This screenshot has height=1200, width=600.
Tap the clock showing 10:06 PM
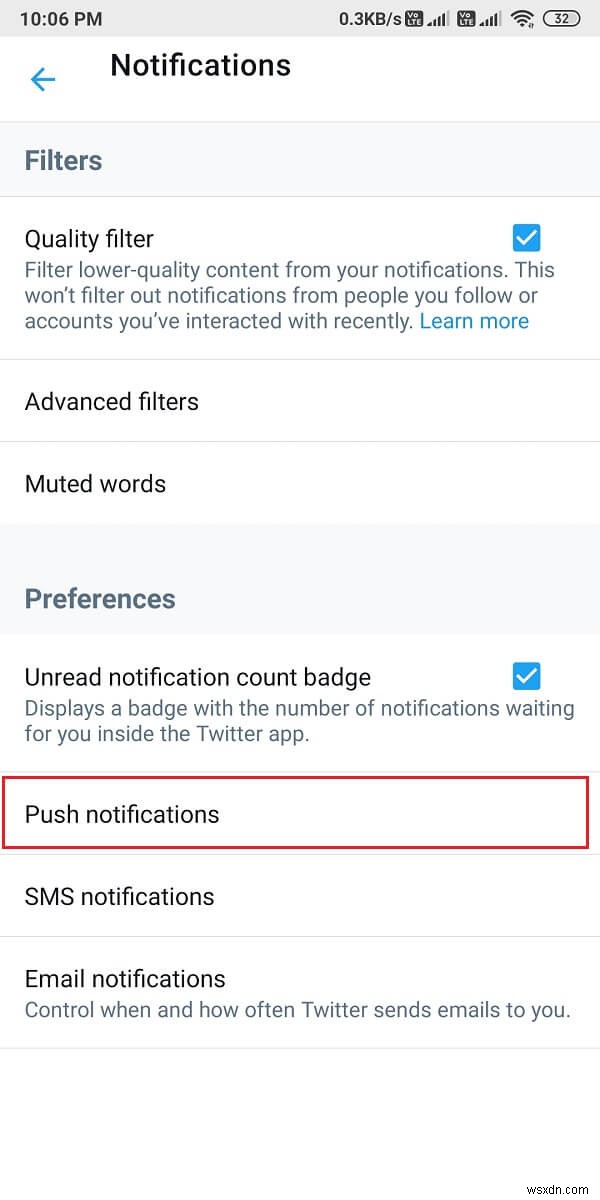point(60,18)
